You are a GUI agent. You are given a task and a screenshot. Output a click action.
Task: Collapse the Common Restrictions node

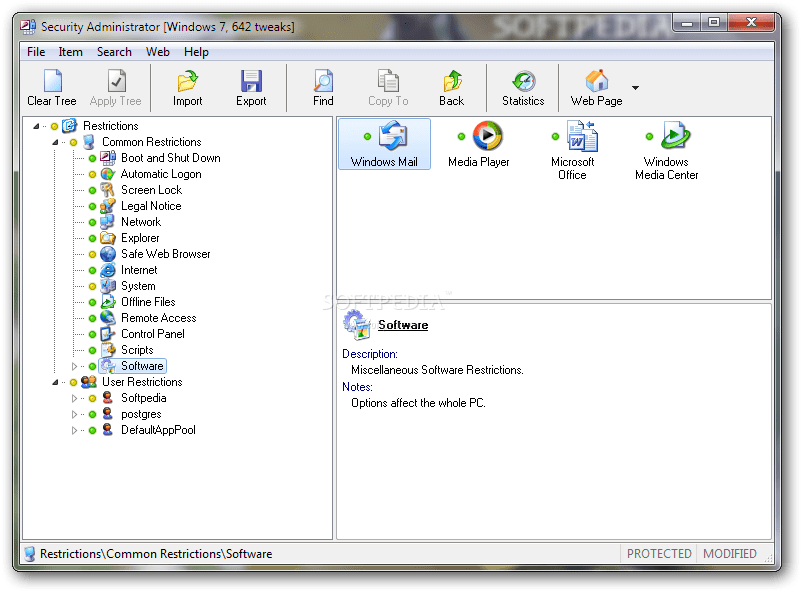pos(55,142)
